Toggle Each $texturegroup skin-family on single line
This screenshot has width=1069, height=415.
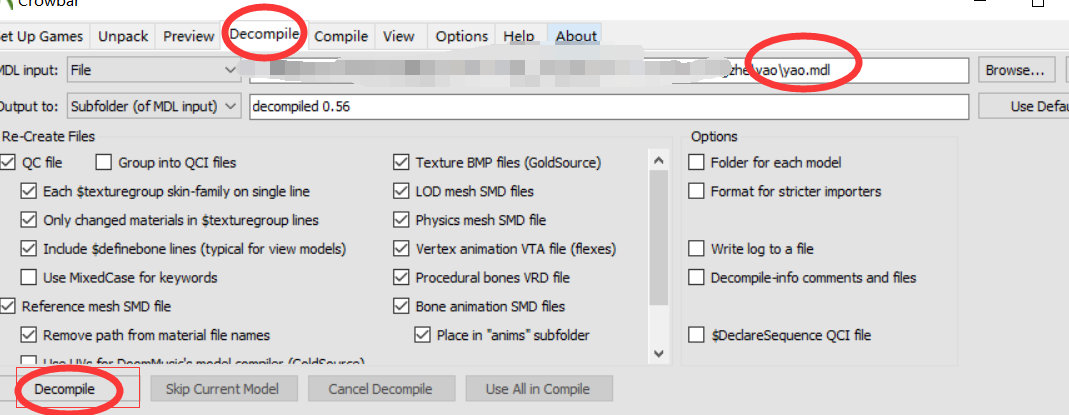pos(29,191)
